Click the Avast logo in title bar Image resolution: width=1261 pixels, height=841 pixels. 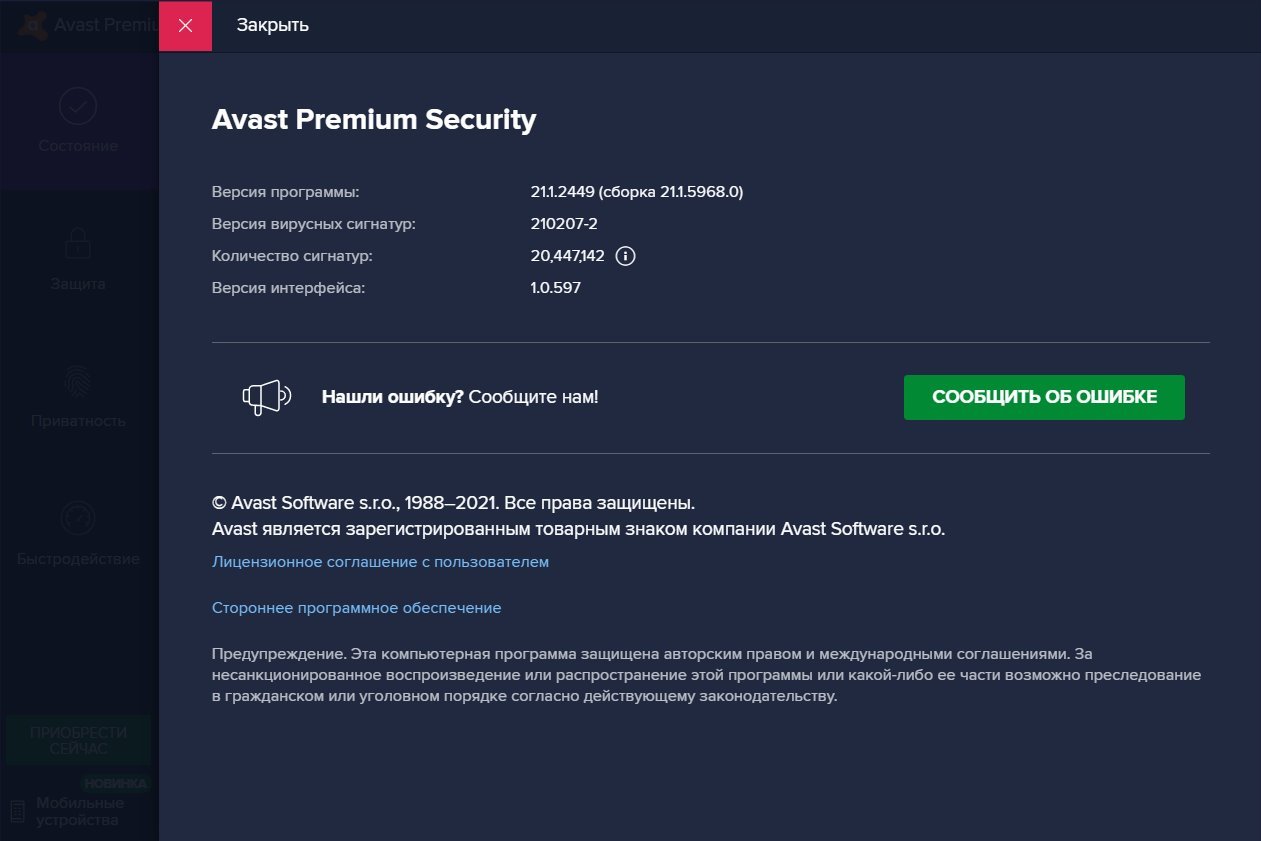(32, 24)
